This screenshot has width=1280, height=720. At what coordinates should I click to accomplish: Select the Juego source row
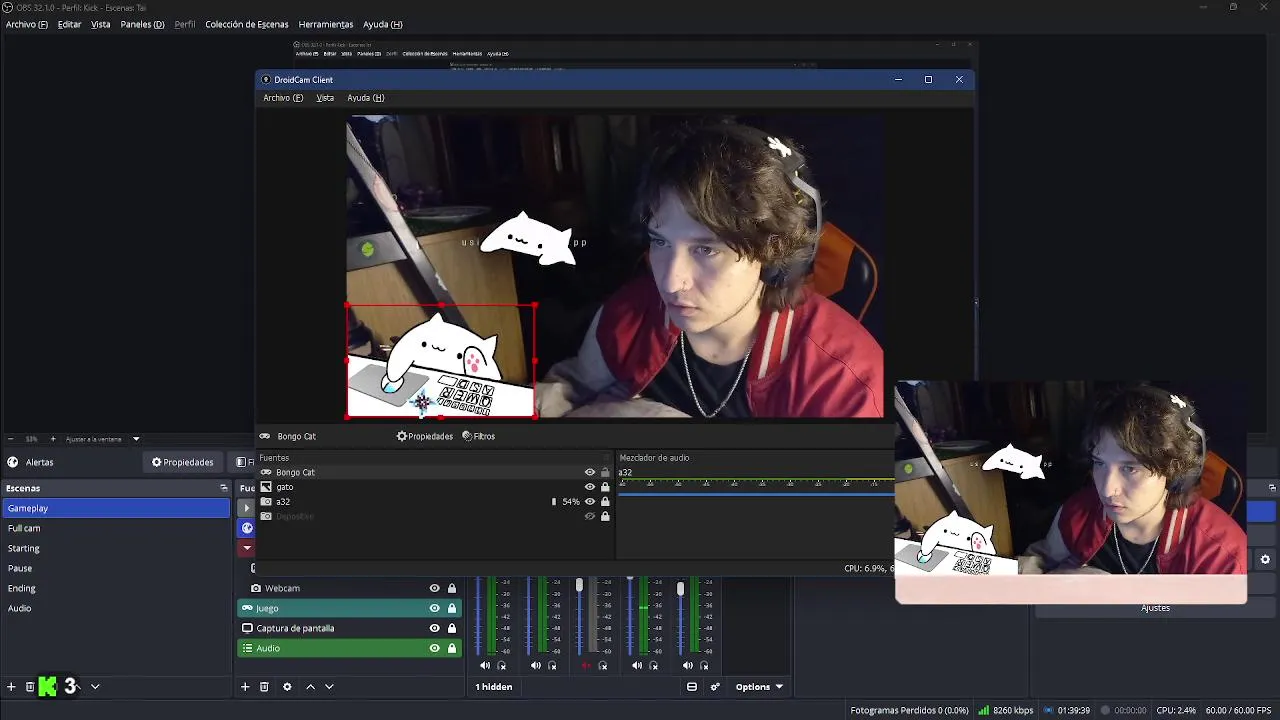pyautogui.click(x=349, y=608)
